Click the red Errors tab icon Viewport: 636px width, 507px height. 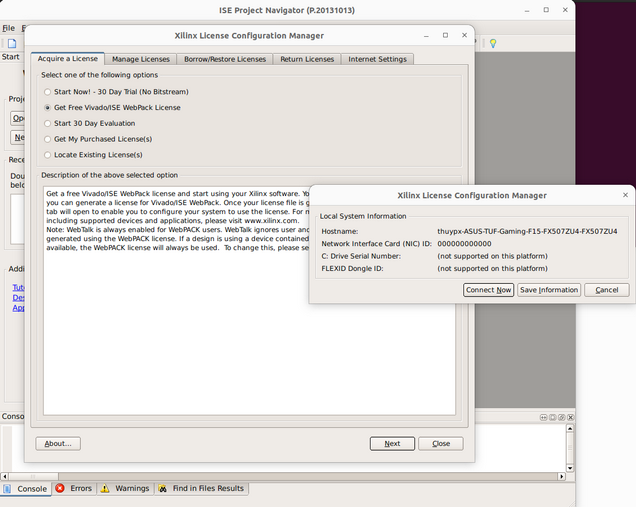coord(60,488)
